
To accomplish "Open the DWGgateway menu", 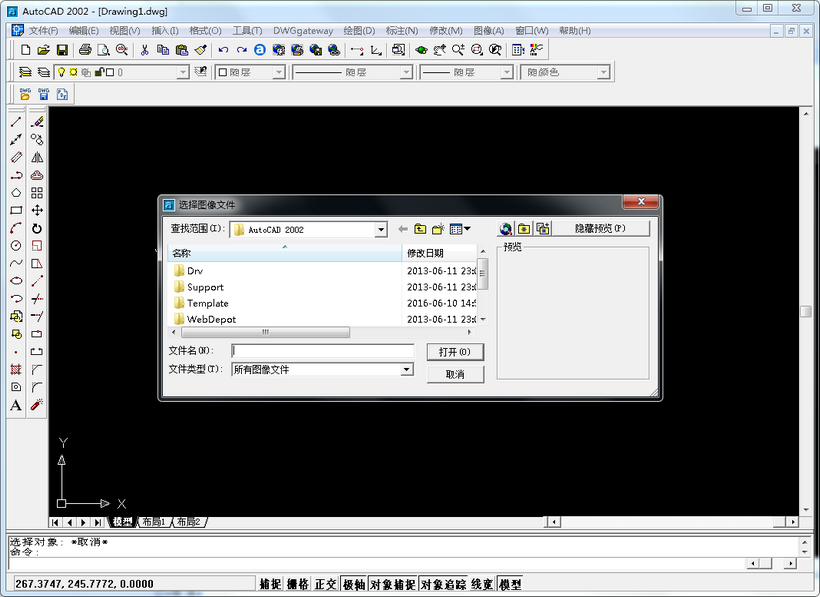I will pyautogui.click(x=303, y=31).
